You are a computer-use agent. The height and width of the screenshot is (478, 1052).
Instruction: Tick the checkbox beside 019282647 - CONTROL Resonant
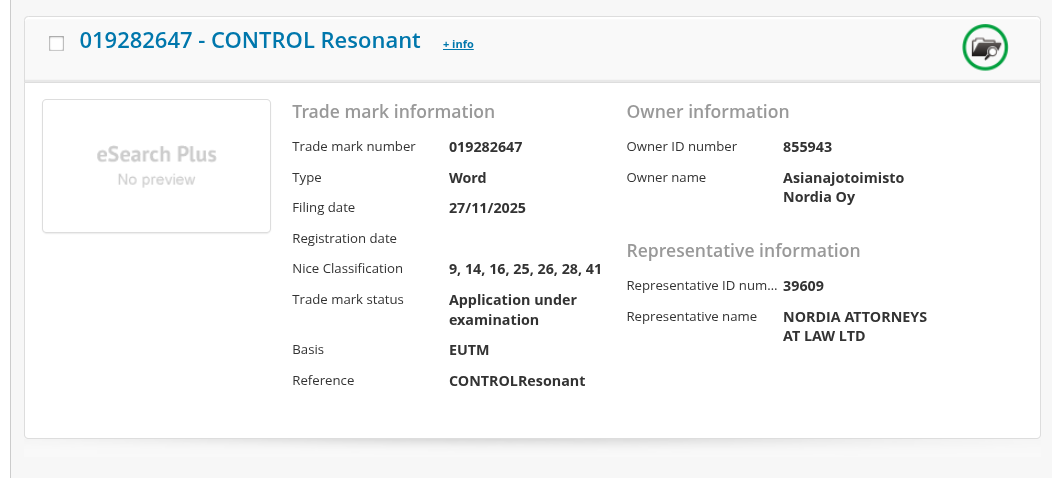point(57,43)
